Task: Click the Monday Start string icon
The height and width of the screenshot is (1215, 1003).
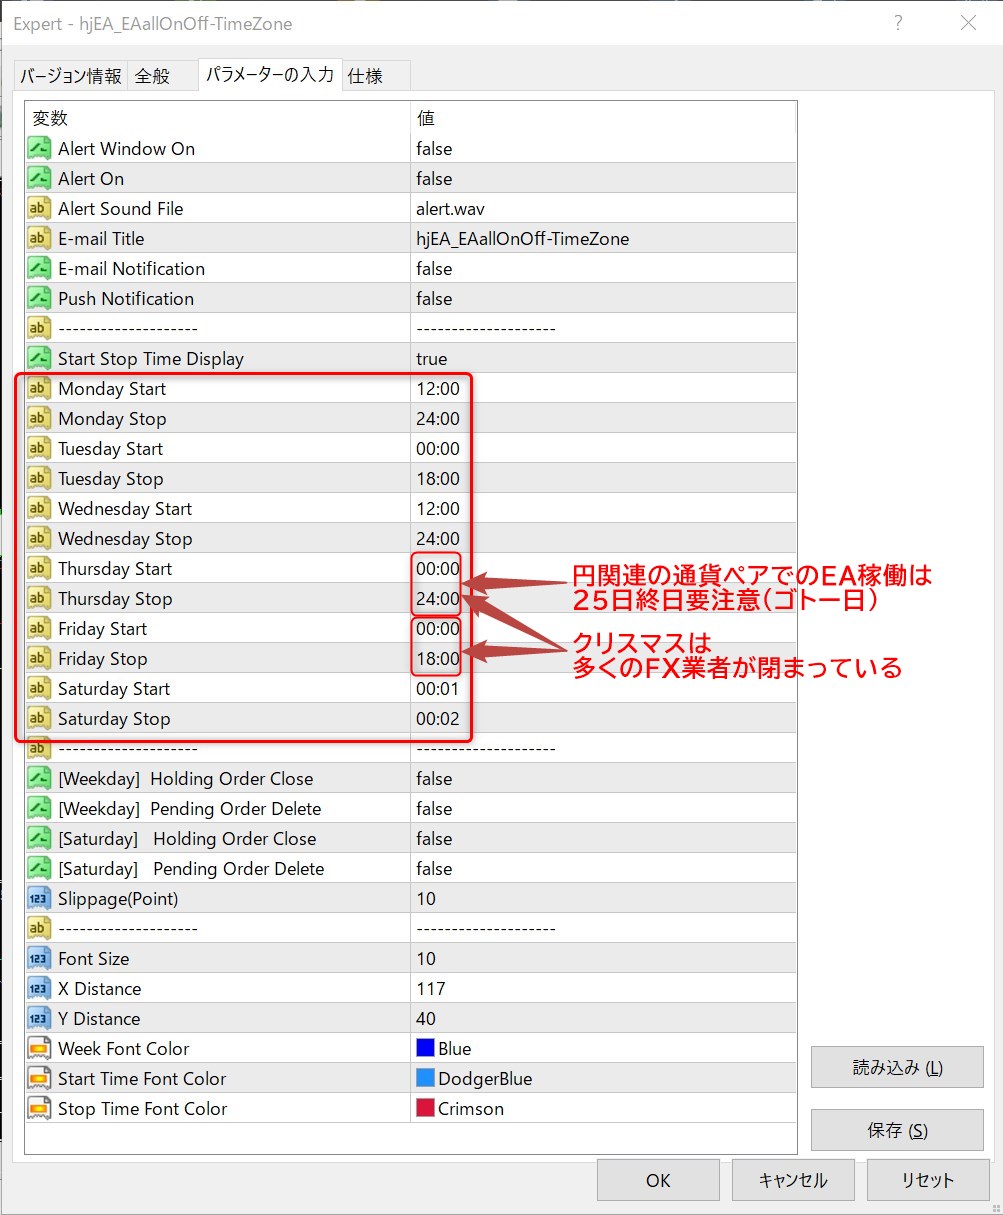Action: [x=39, y=389]
